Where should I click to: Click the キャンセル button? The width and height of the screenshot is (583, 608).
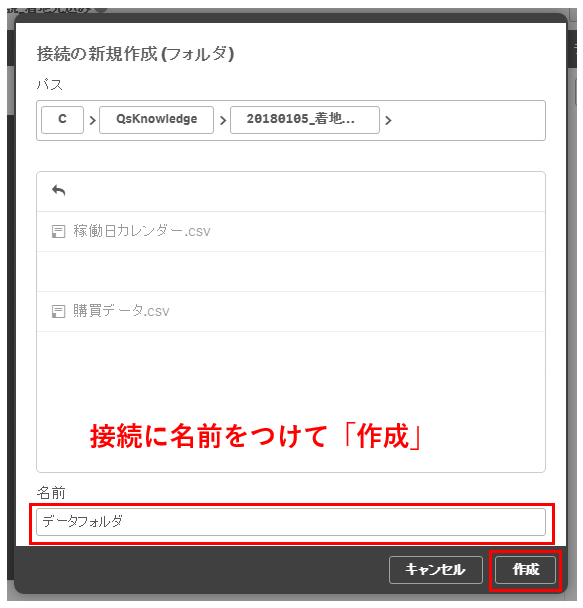pyautogui.click(x=436, y=570)
